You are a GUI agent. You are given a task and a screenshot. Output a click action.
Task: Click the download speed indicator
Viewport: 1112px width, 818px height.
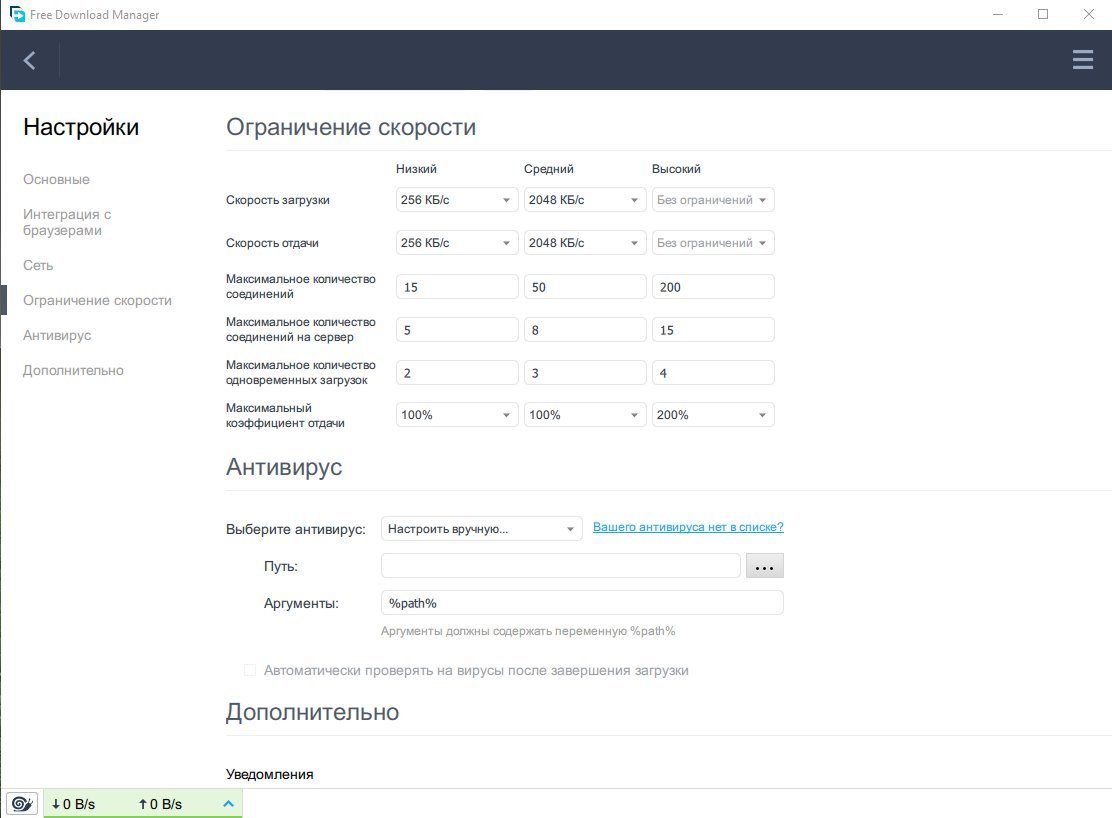74,804
